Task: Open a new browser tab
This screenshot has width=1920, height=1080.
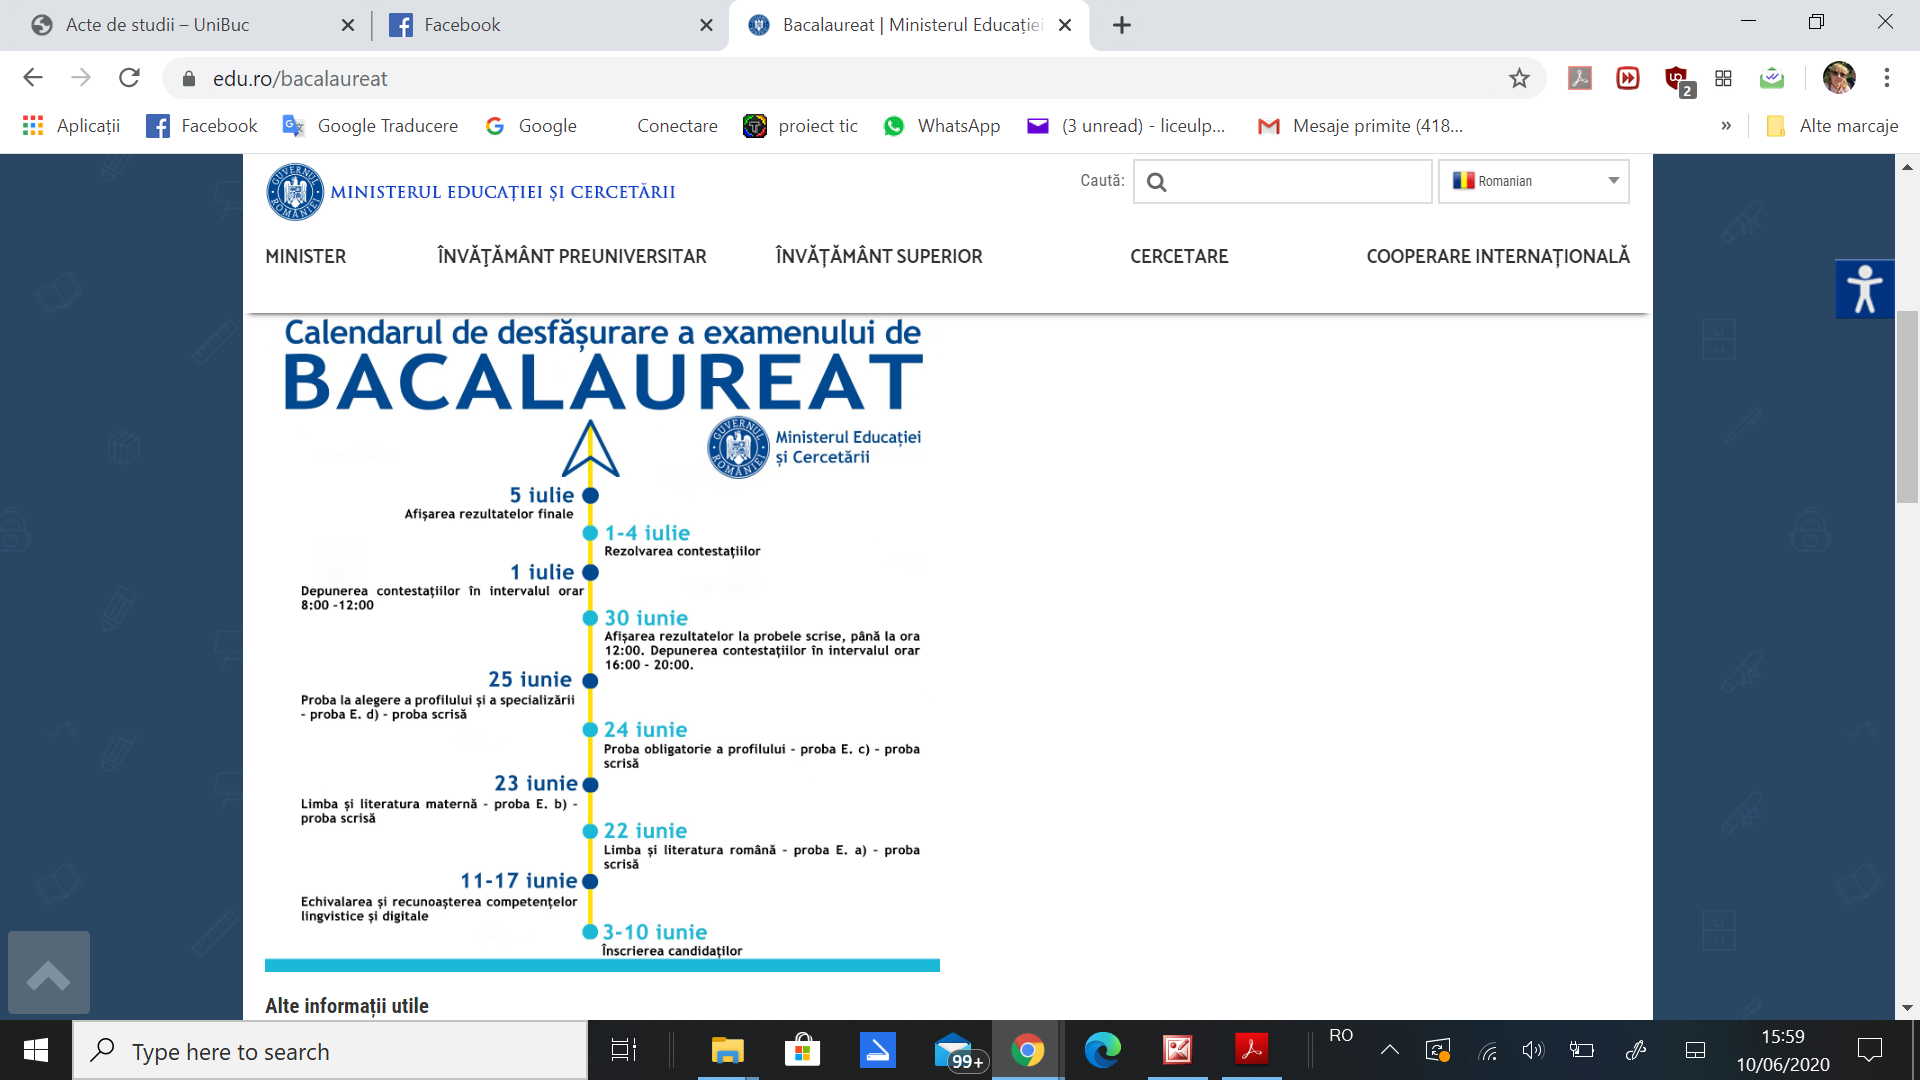Action: (1122, 25)
